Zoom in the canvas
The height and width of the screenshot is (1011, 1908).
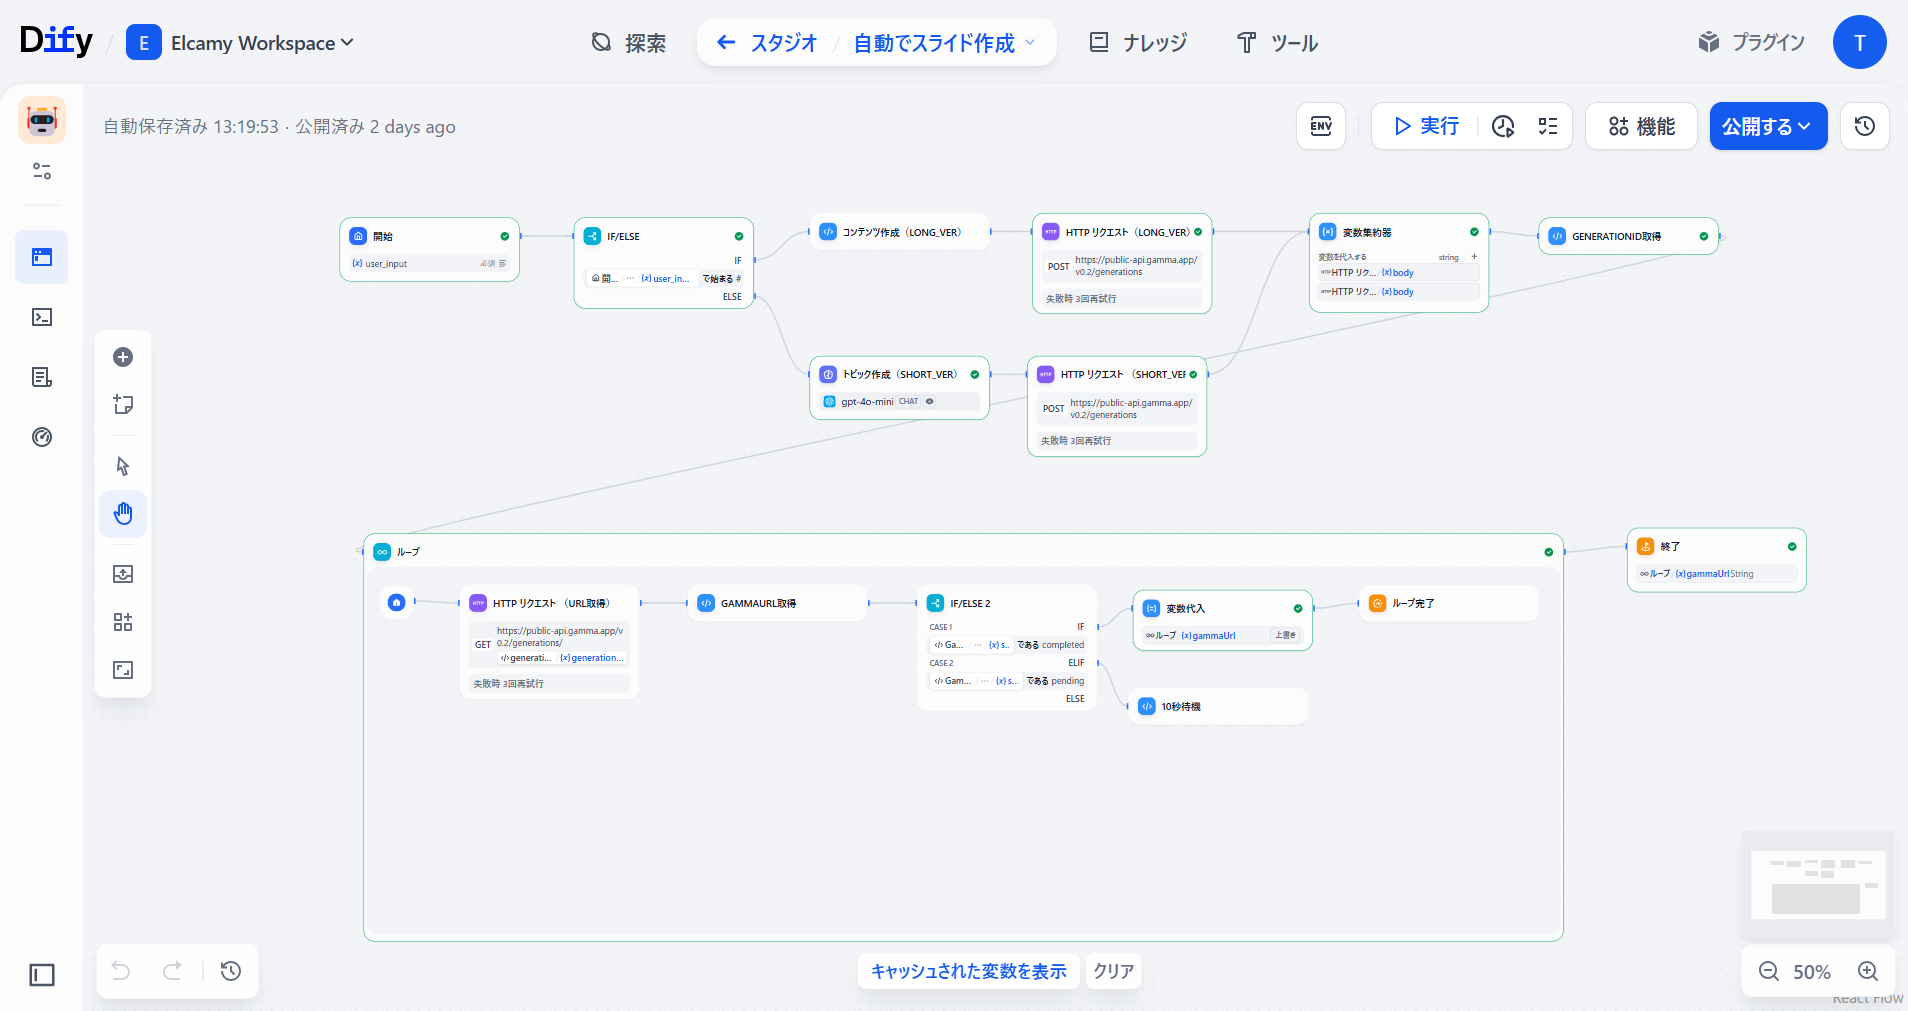click(1867, 971)
